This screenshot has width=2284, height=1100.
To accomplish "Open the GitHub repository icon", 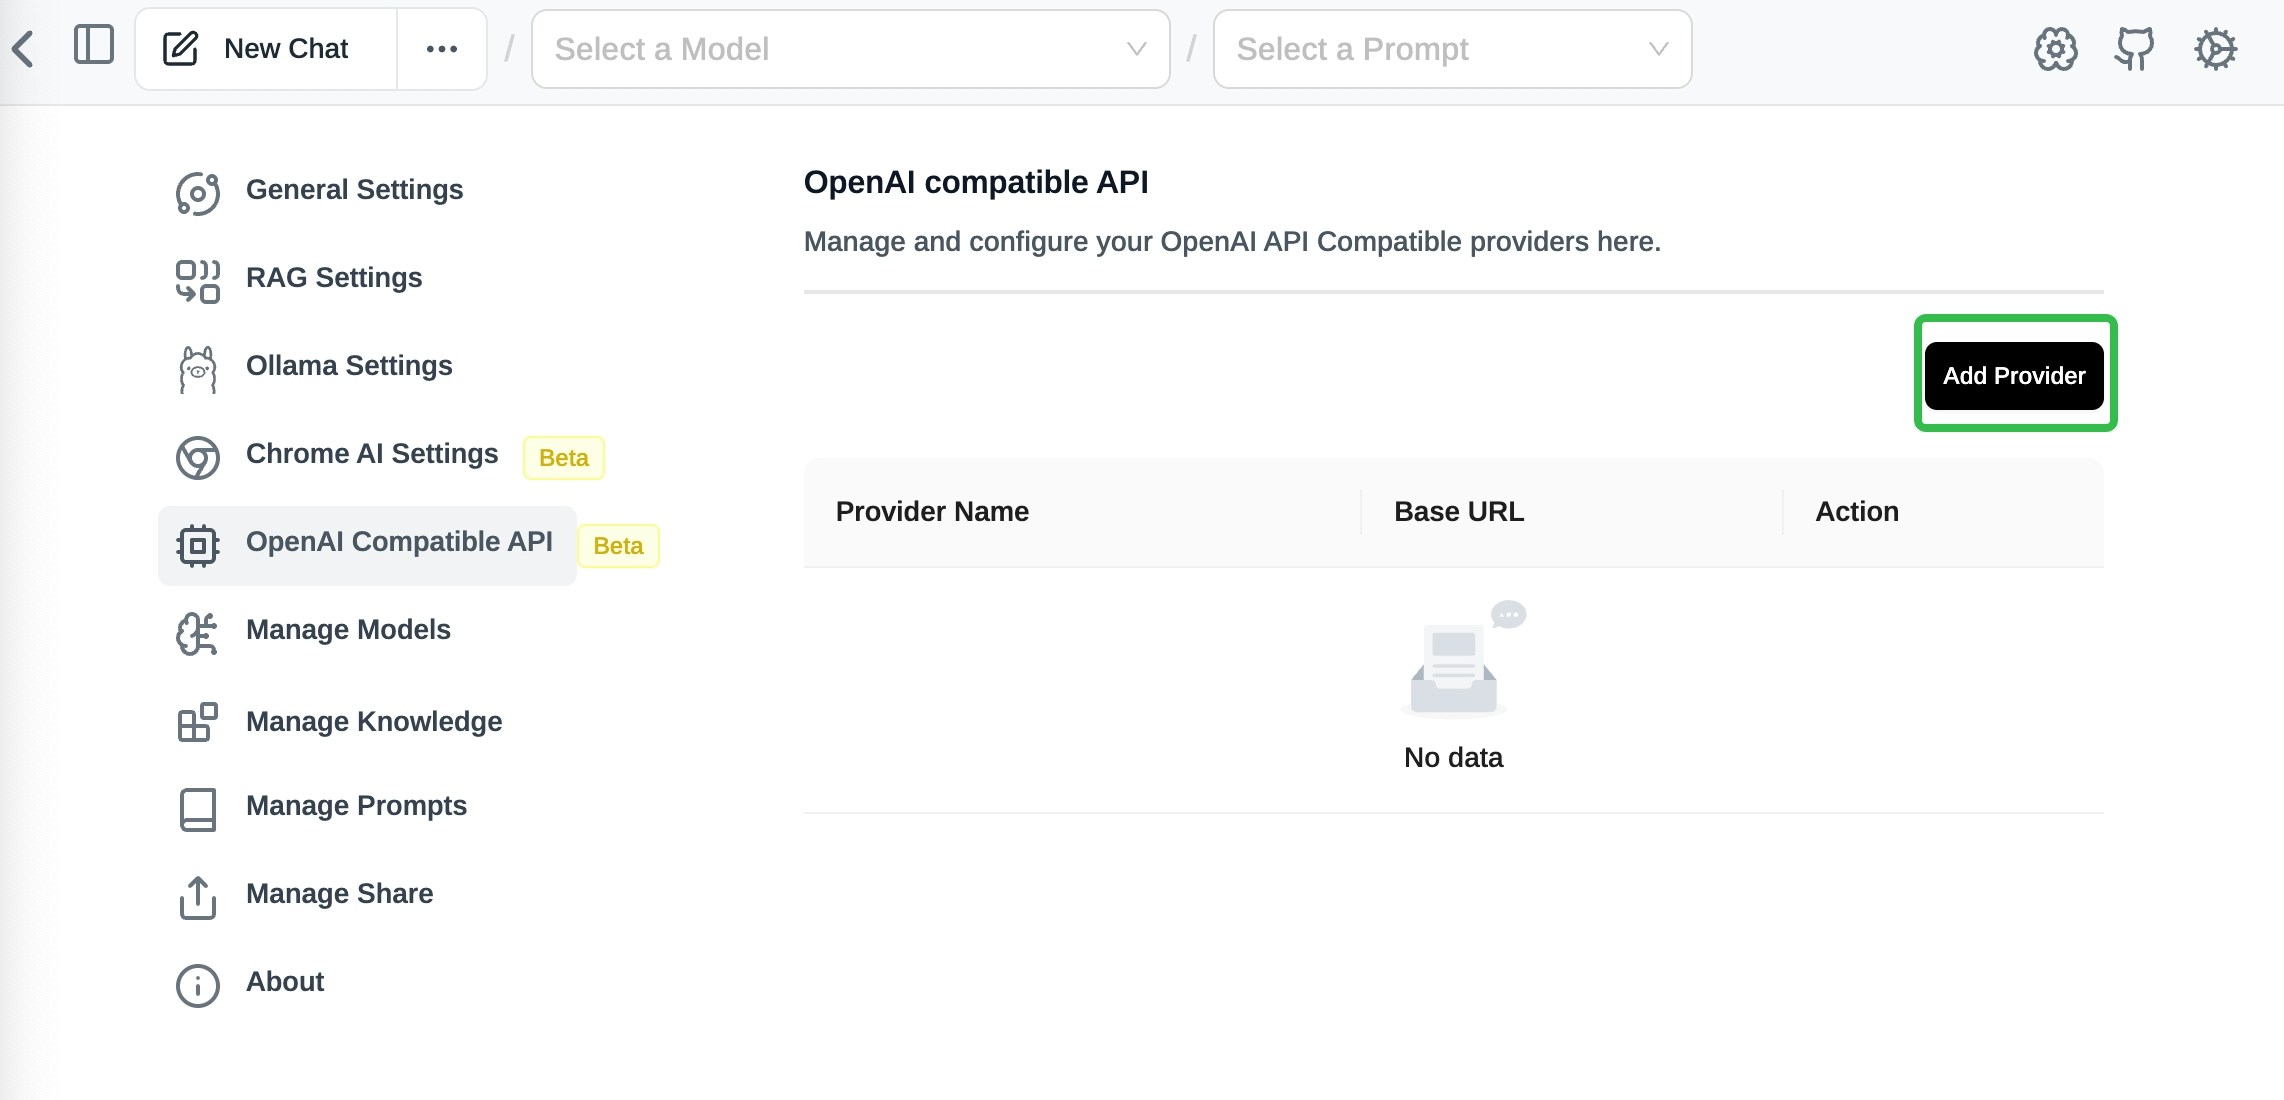I will point(2134,49).
